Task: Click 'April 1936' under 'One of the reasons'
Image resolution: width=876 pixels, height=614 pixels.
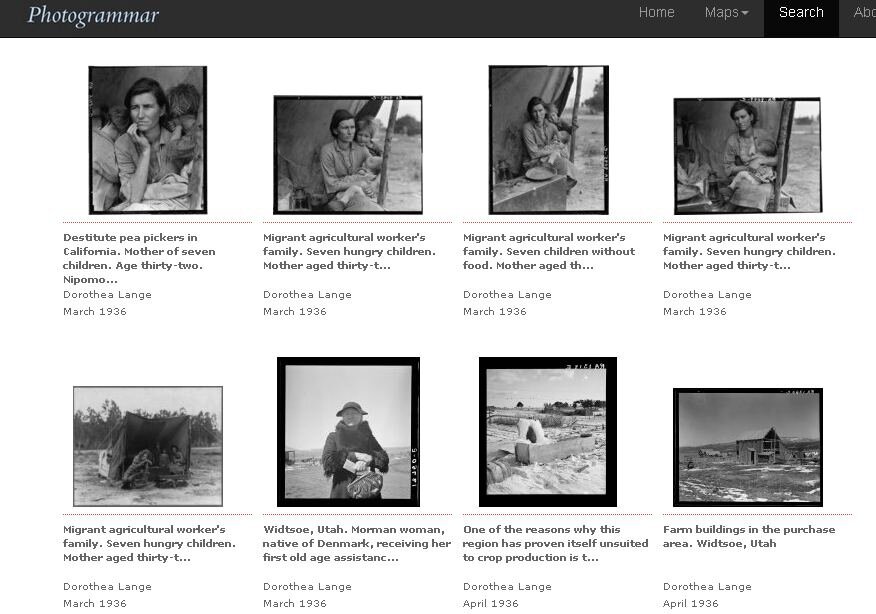Action: pyautogui.click(x=491, y=603)
